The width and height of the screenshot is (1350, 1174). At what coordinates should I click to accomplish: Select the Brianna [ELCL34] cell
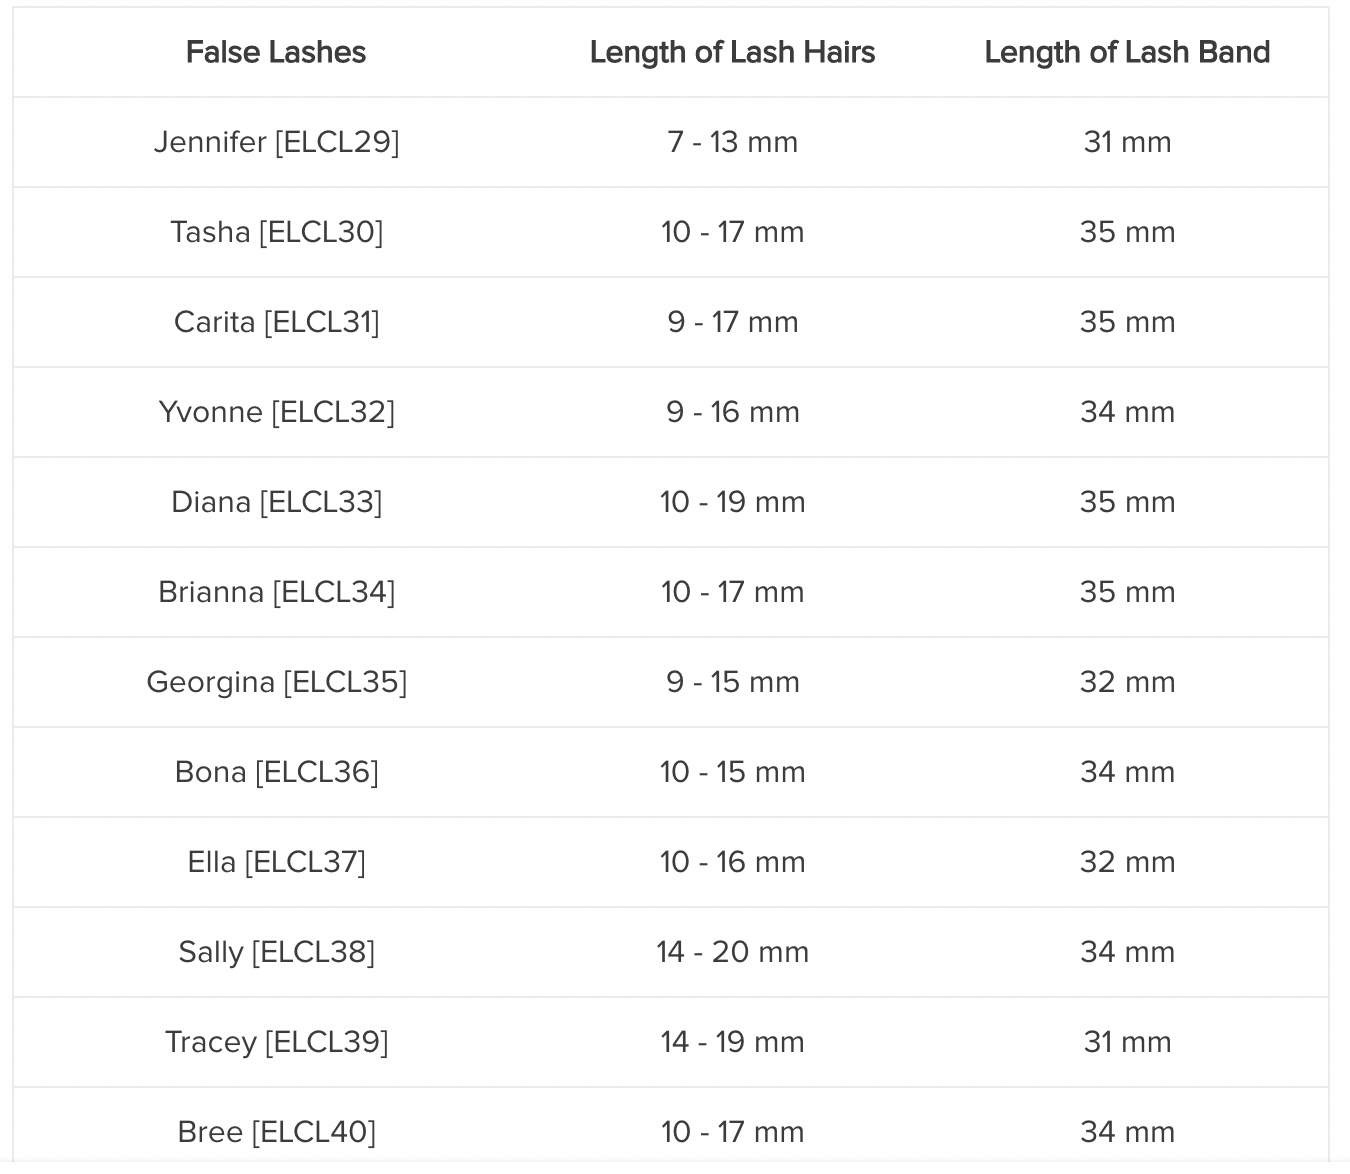click(276, 592)
